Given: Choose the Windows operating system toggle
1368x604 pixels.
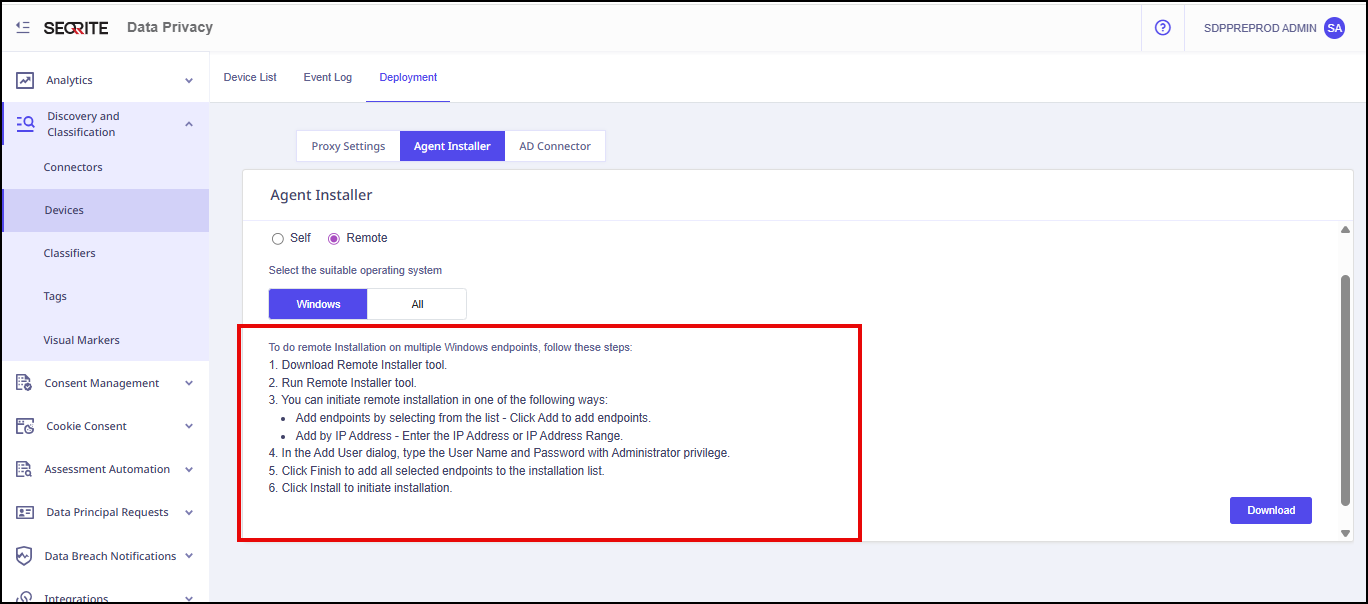Looking at the screenshot, I should [x=318, y=304].
